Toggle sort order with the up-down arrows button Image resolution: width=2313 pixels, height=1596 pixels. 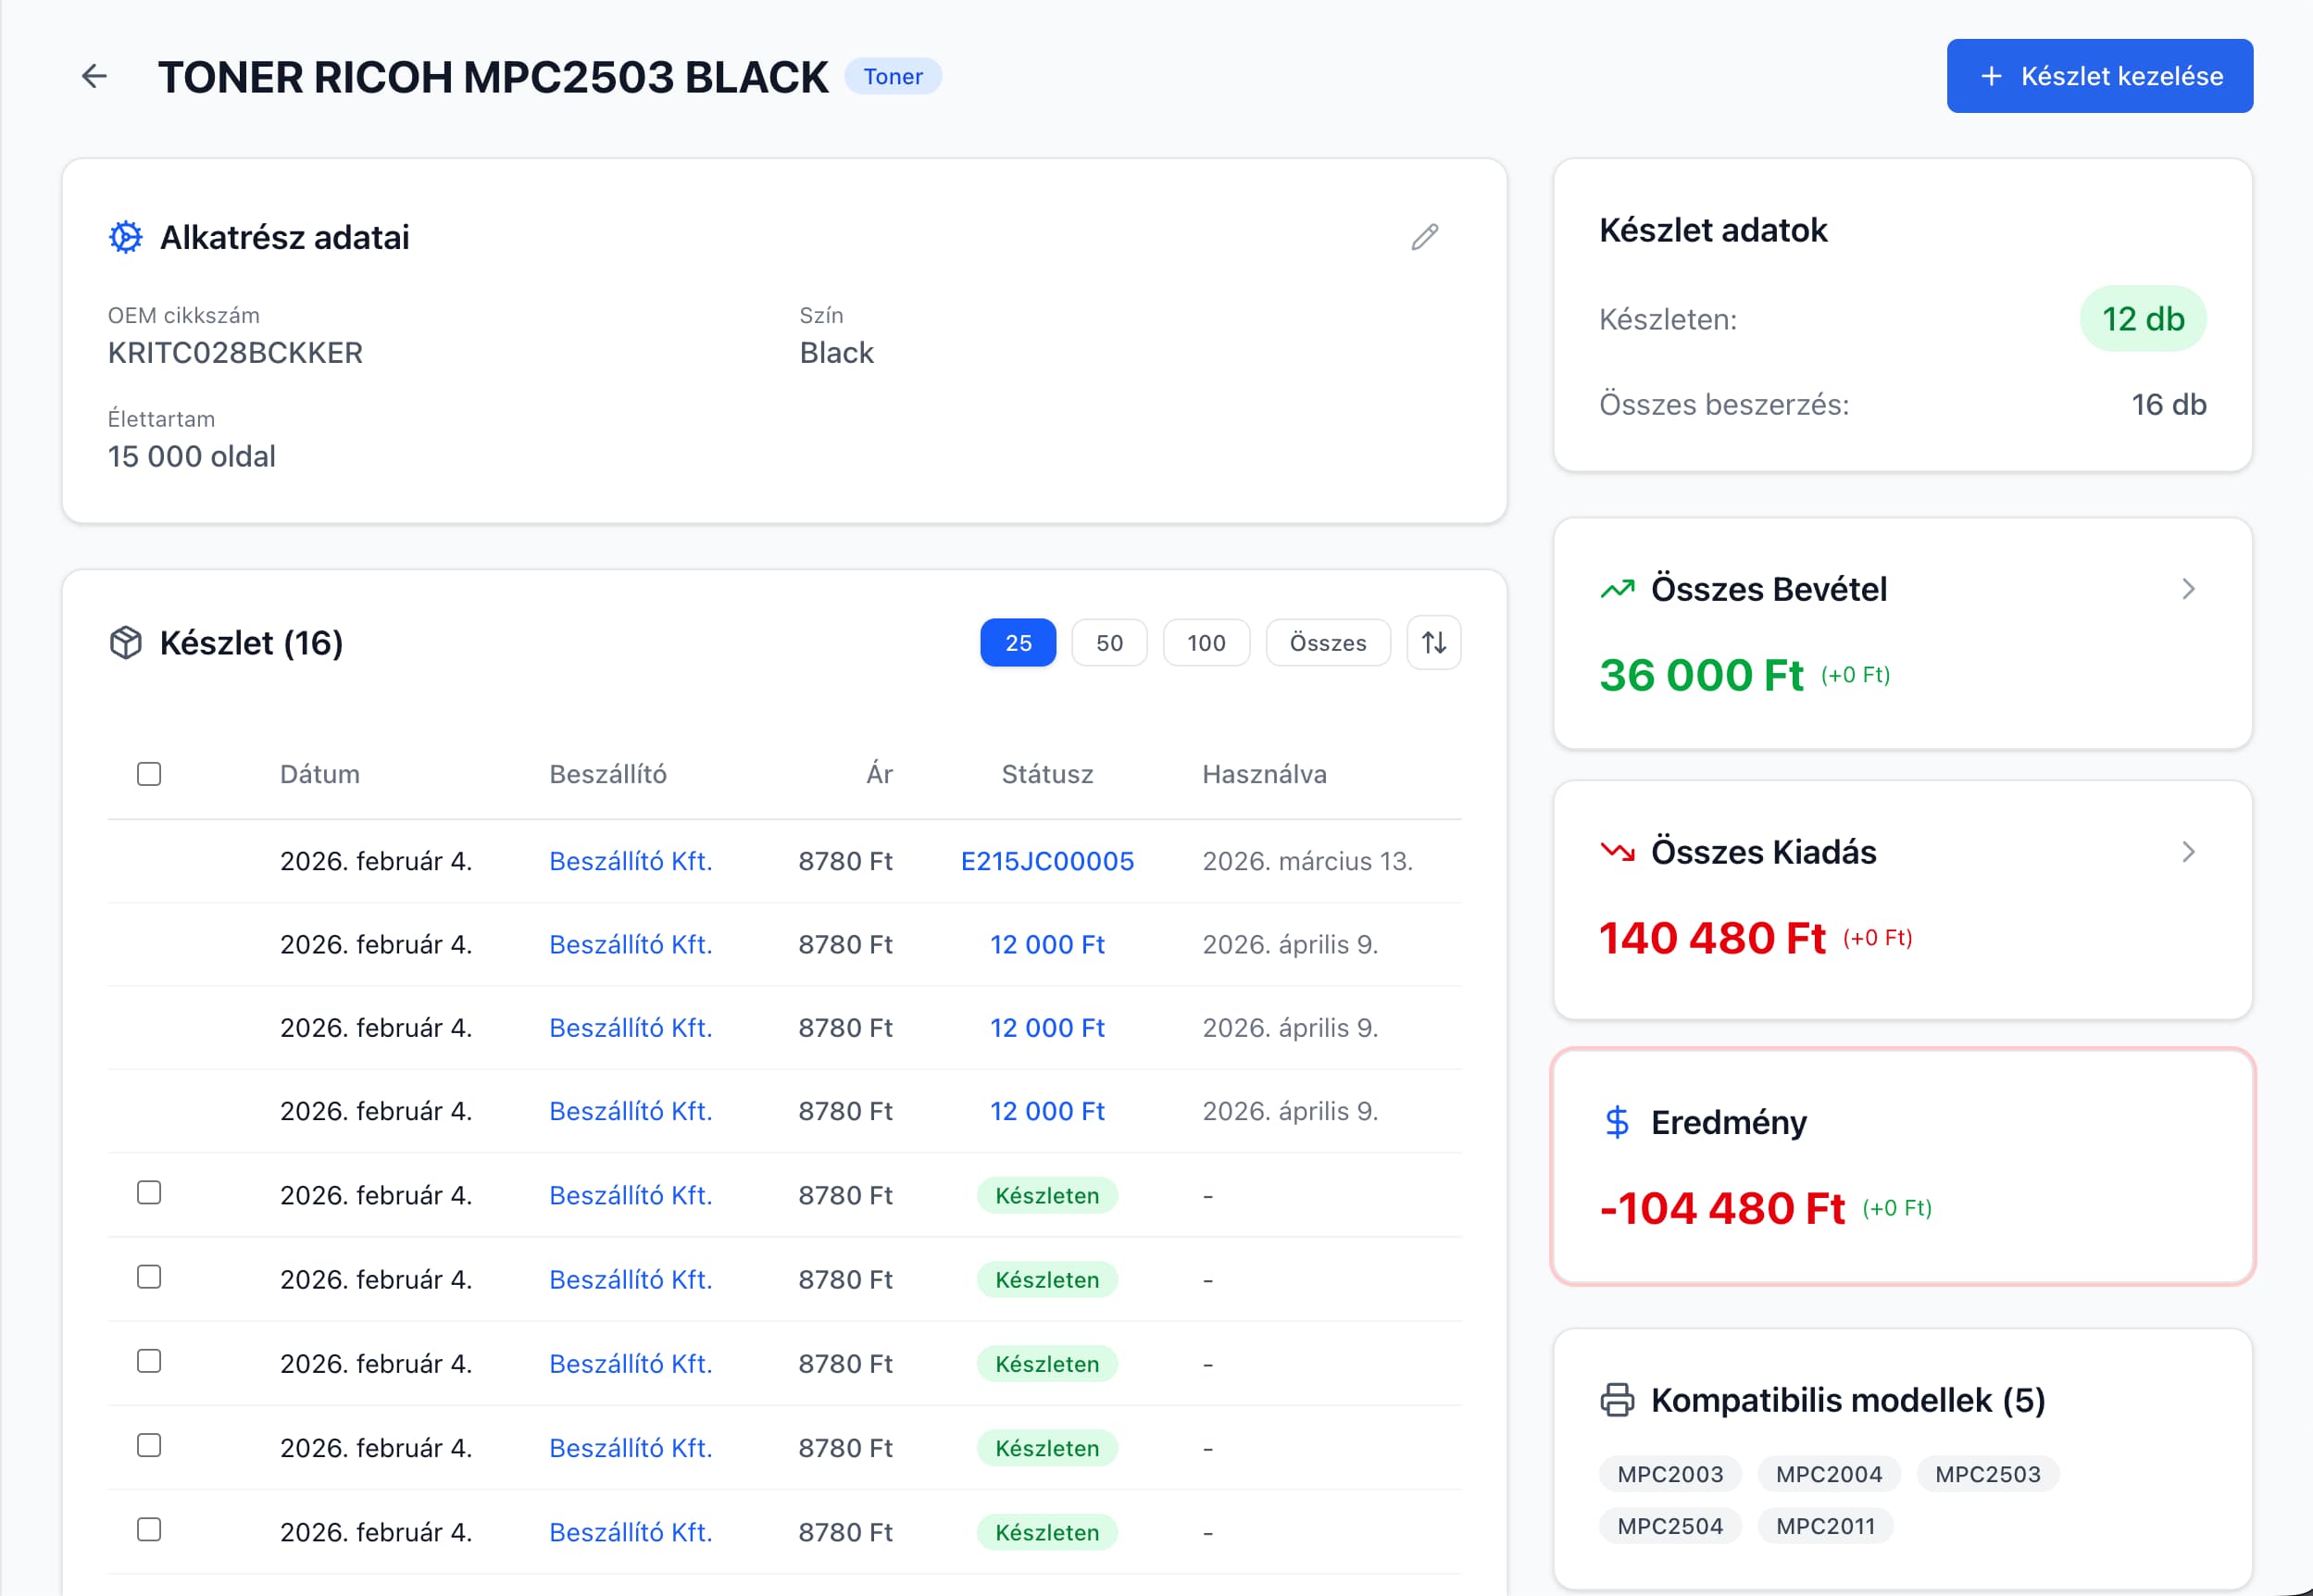[1434, 643]
